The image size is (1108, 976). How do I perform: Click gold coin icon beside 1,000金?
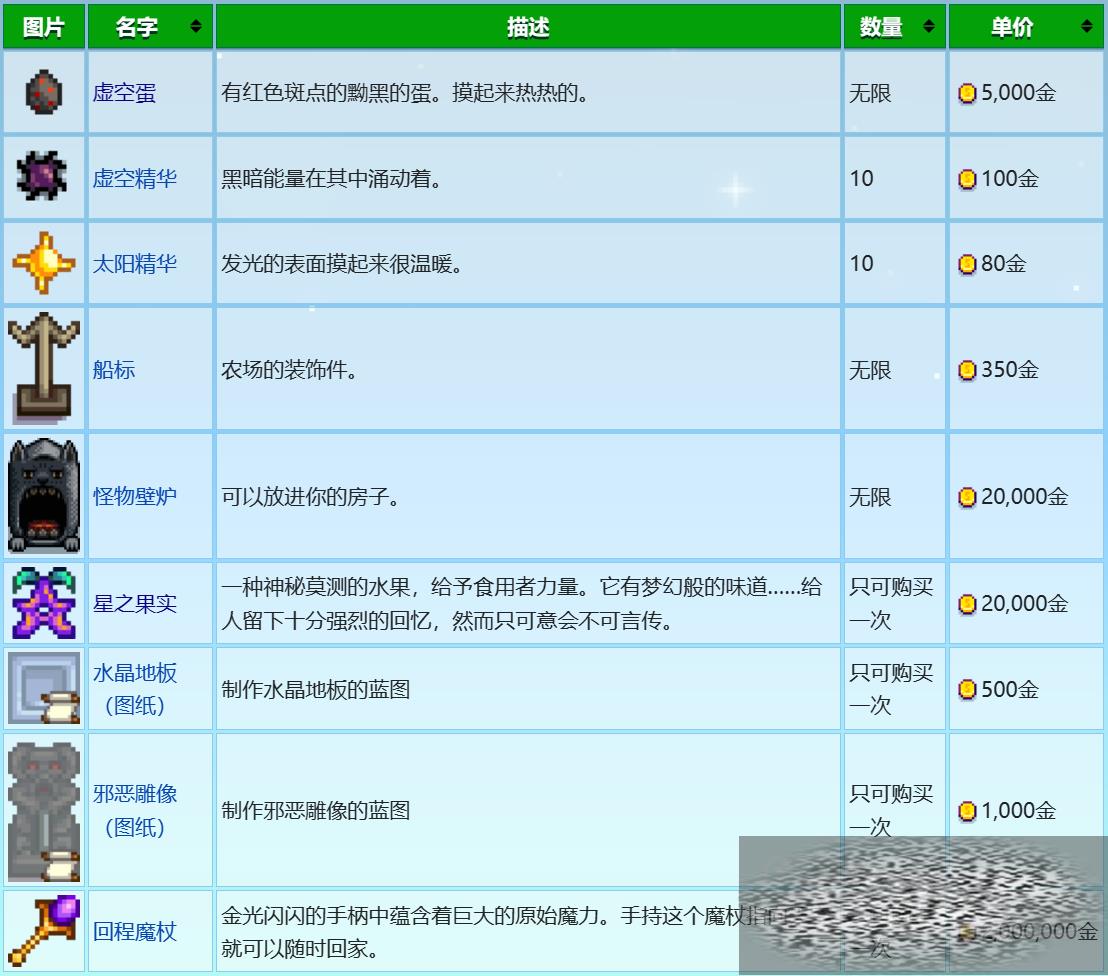point(967,811)
